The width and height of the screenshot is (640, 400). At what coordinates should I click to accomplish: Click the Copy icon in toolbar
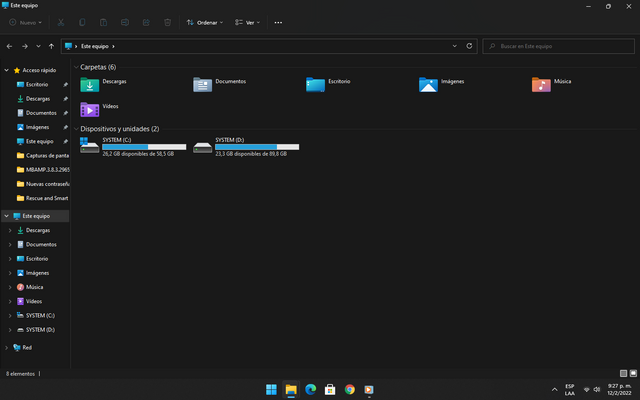(82, 22)
